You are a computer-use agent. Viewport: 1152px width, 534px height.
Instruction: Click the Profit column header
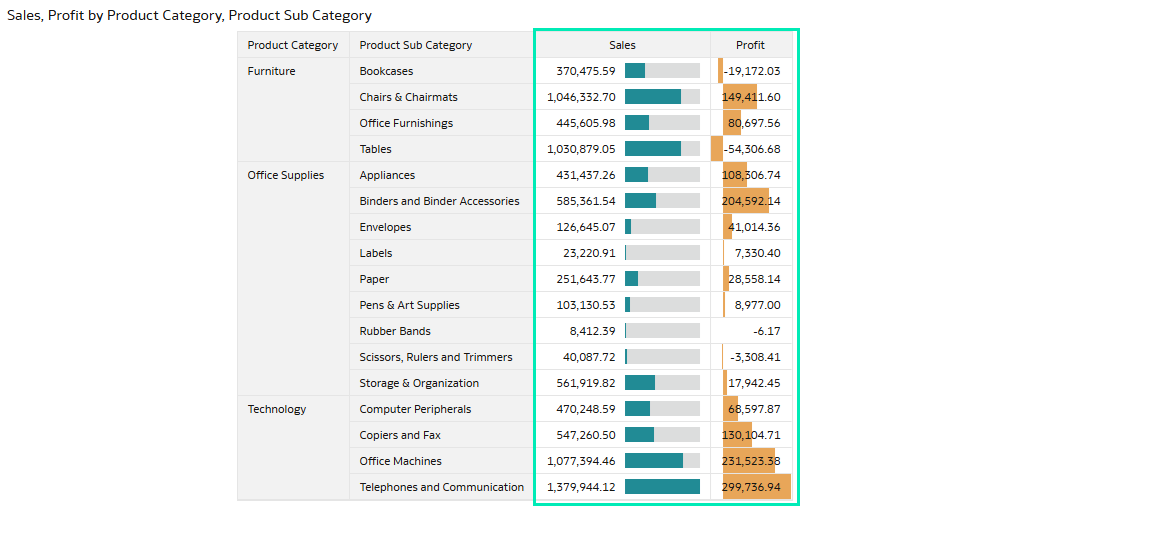(x=750, y=45)
